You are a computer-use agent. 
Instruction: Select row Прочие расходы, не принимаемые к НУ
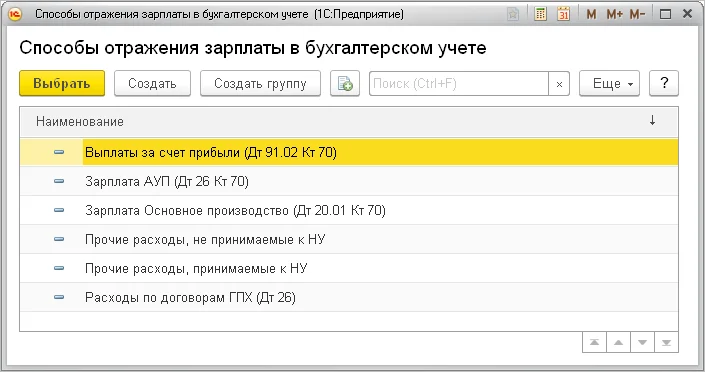tap(349, 239)
